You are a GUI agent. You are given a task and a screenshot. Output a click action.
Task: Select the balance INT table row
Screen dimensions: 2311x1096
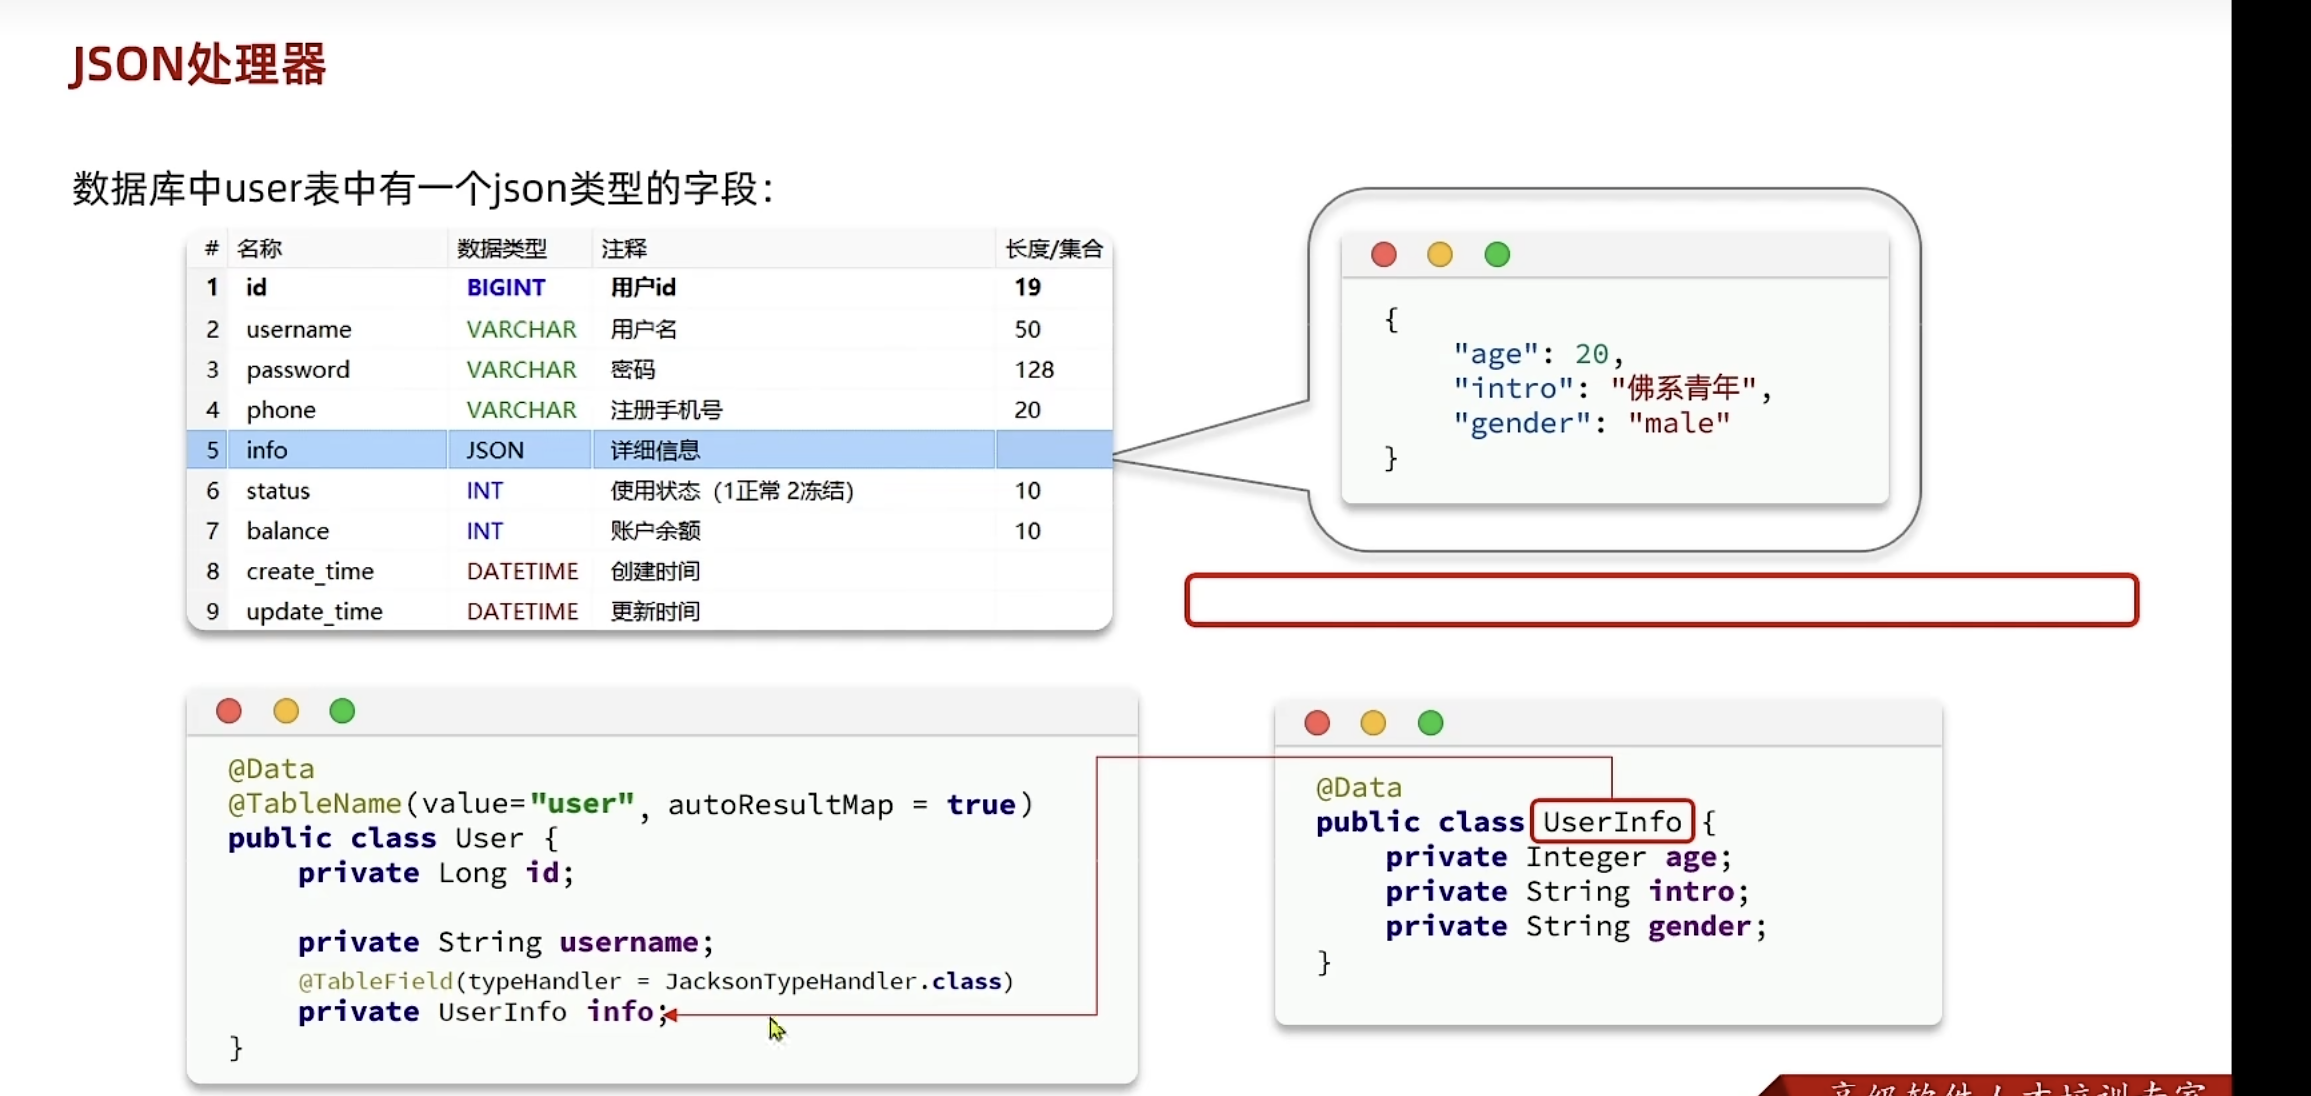[648, 531]
